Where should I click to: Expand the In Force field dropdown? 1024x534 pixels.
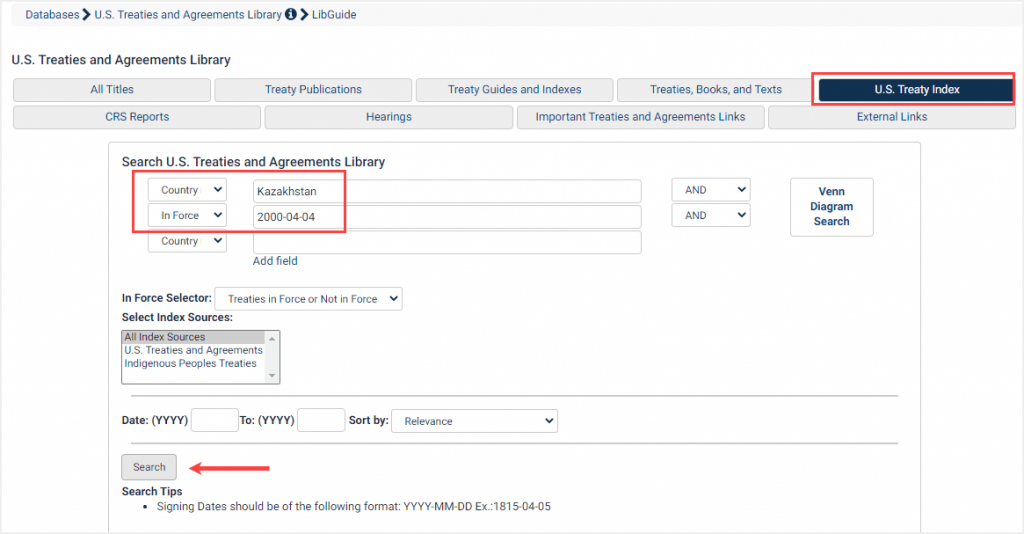click(x=187, y=215)
